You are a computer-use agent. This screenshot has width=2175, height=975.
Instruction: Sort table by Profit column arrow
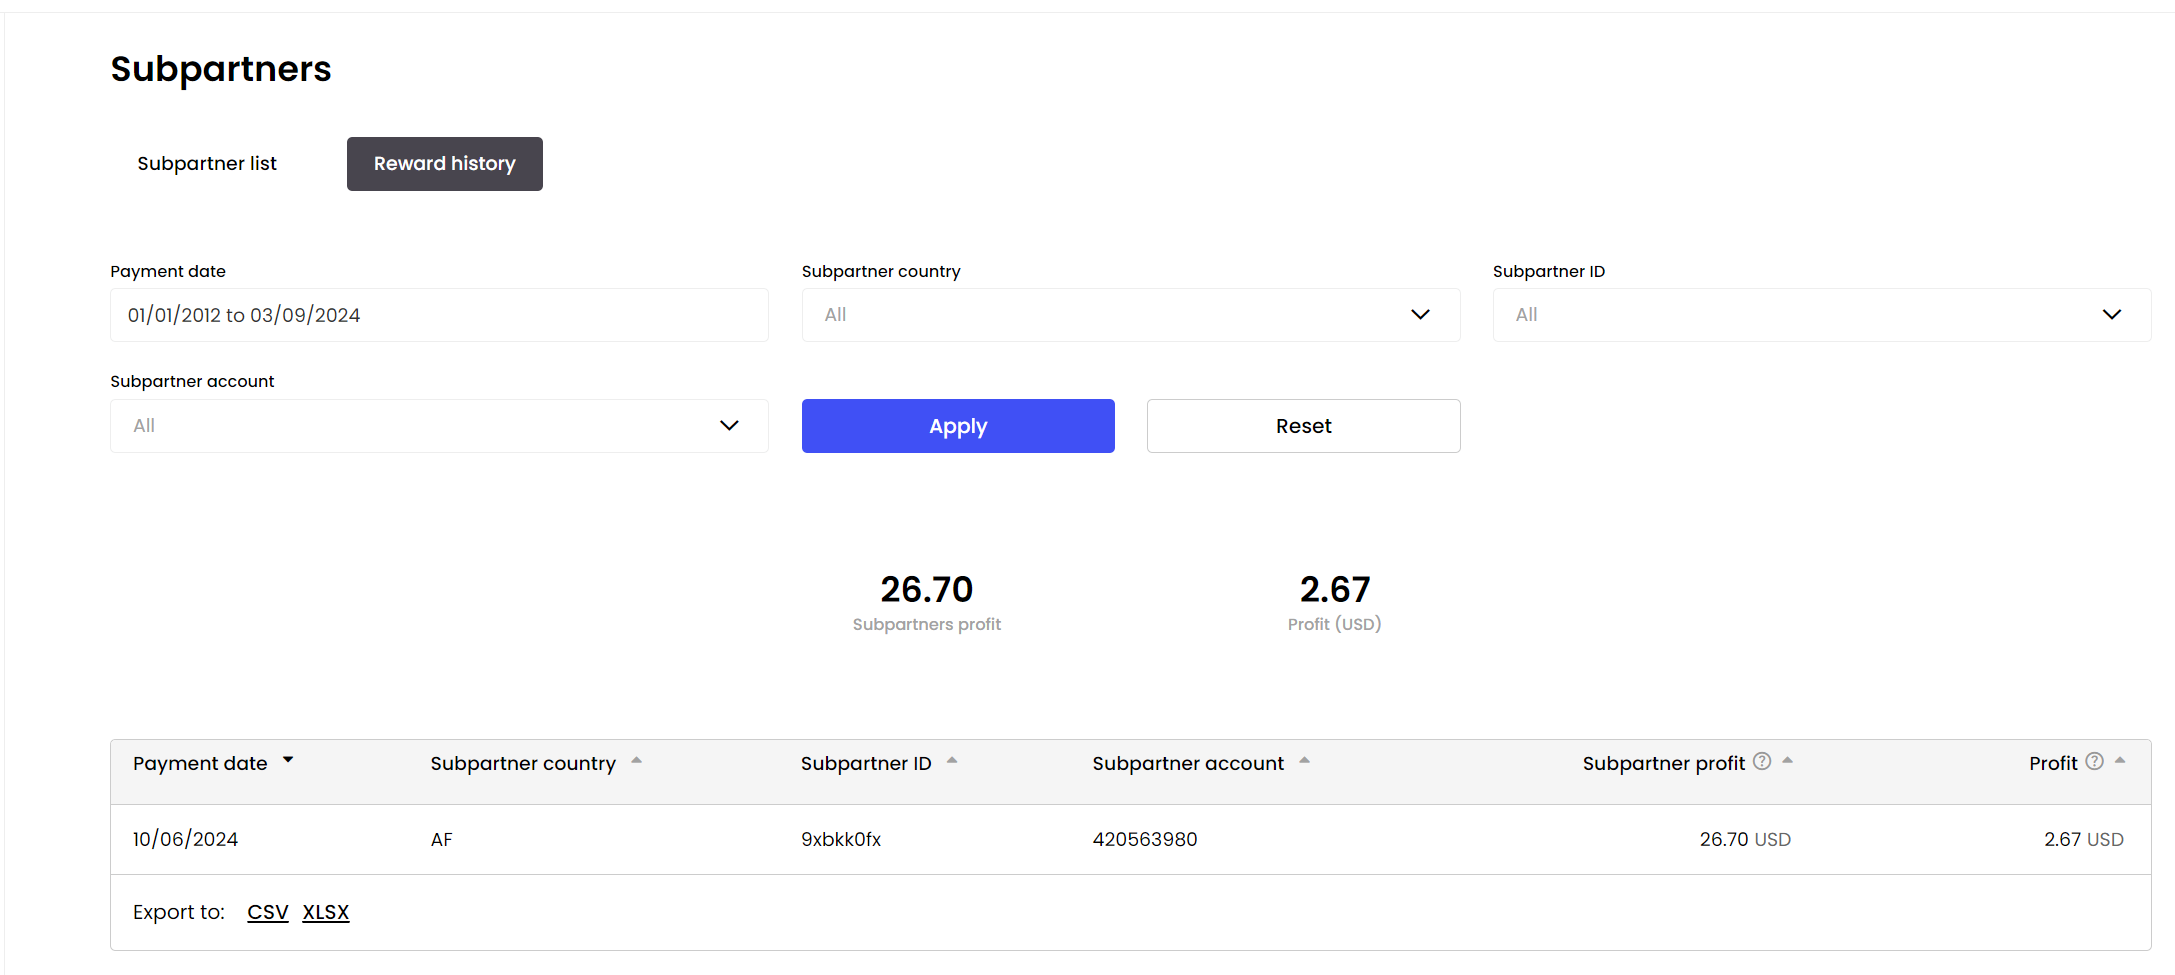pos(2119,761)
